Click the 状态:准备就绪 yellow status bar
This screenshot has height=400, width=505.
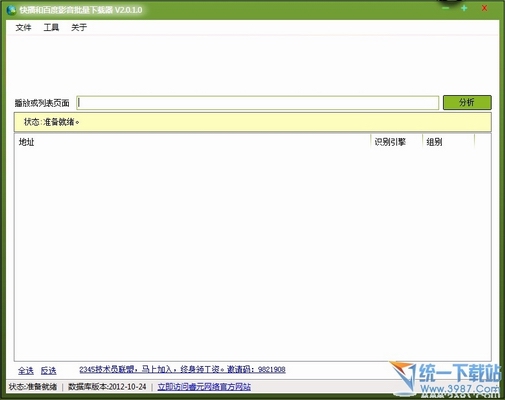252,122
